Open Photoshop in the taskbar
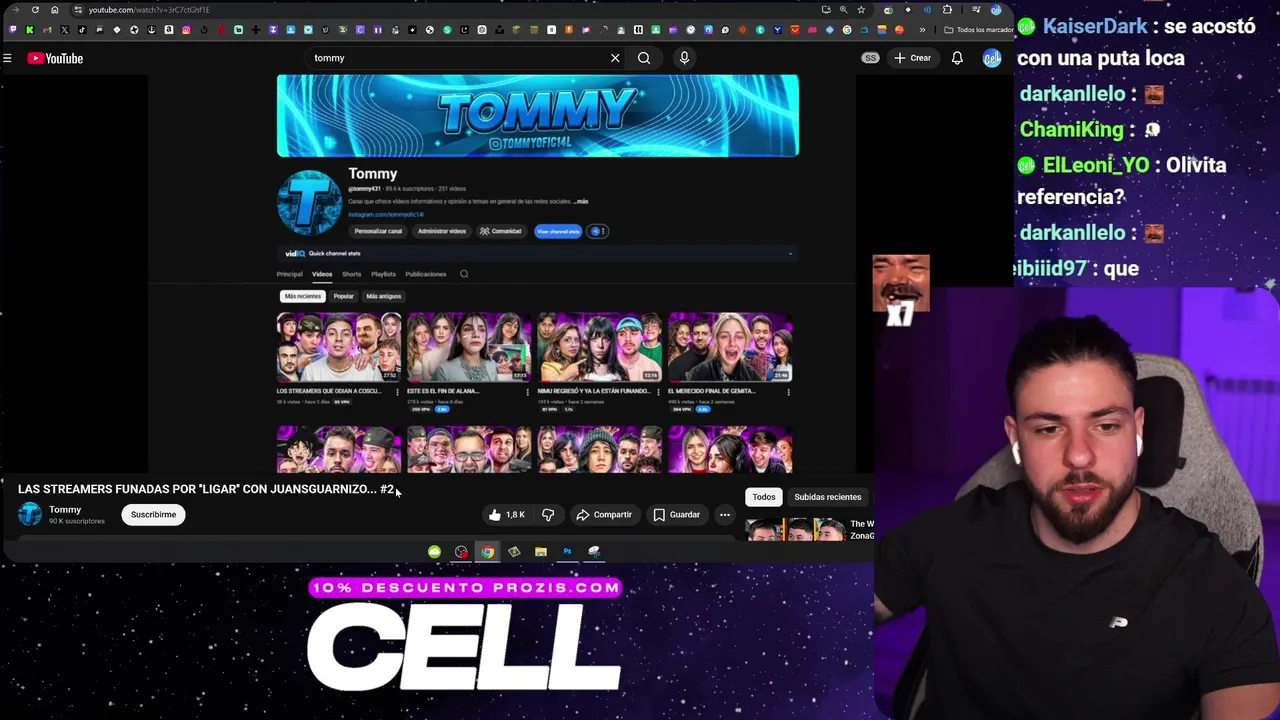The image size is (1280, 720). click(567, 552)
